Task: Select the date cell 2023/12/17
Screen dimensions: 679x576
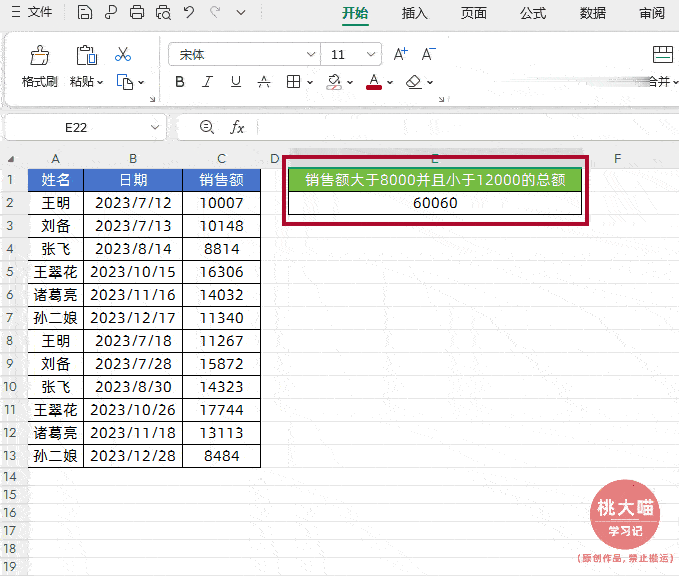Action: [x=133, y=318]
